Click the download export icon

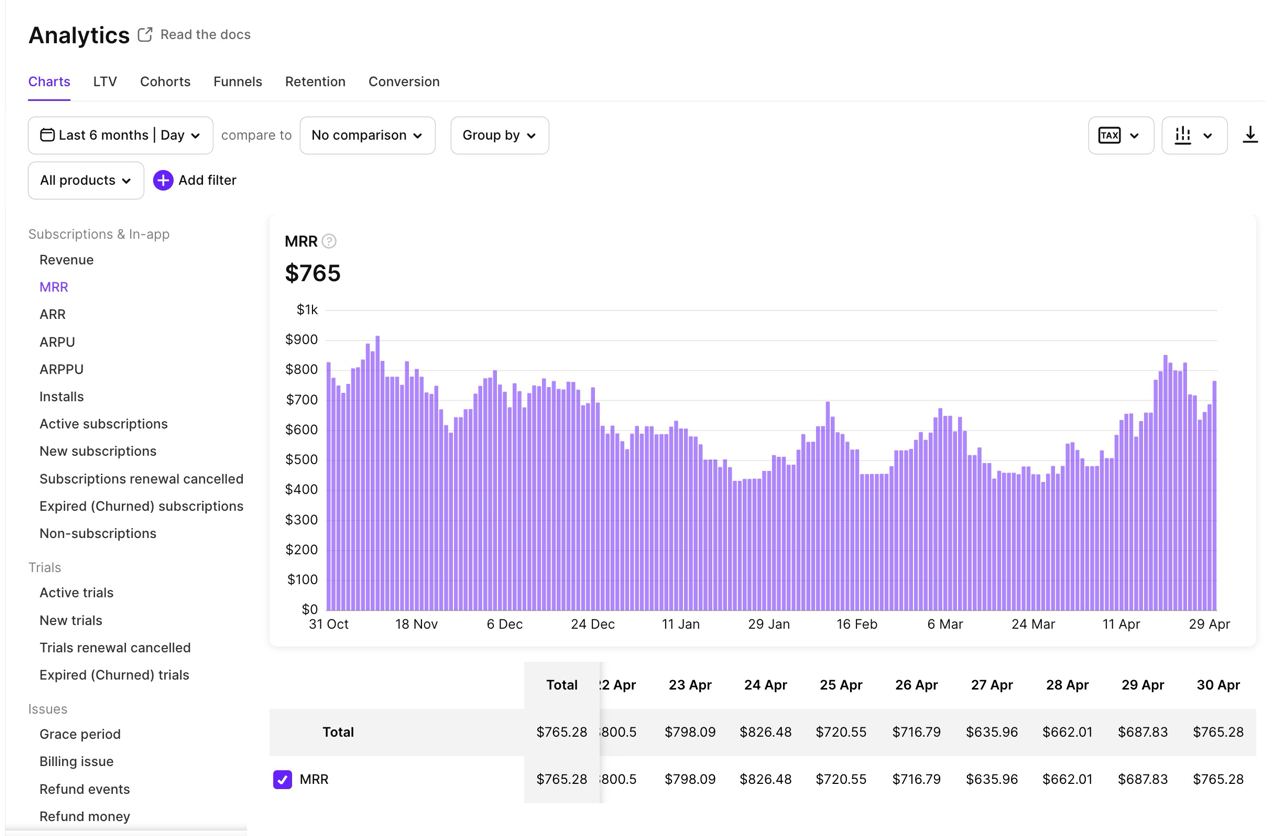tap(1251, 134)
